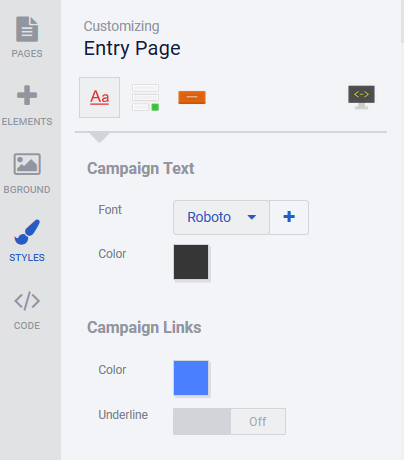Open the Code panel icon

click(27, 301)
